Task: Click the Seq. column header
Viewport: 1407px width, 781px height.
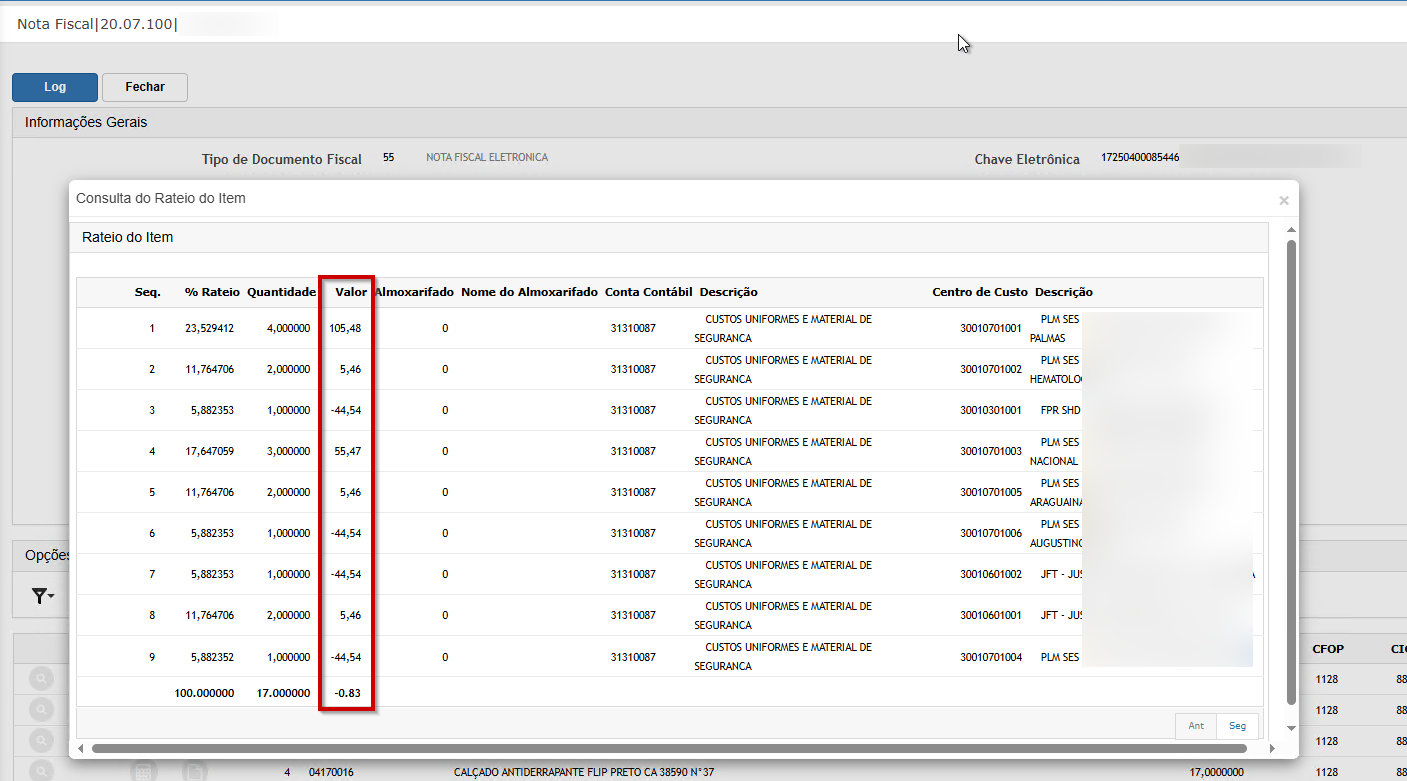Action: pos(148,292)
